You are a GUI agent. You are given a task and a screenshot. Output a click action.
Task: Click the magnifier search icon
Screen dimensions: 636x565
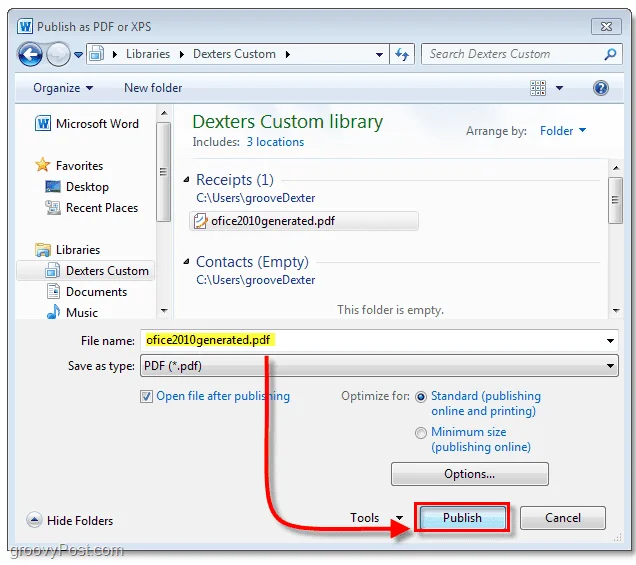pos(610,54)
